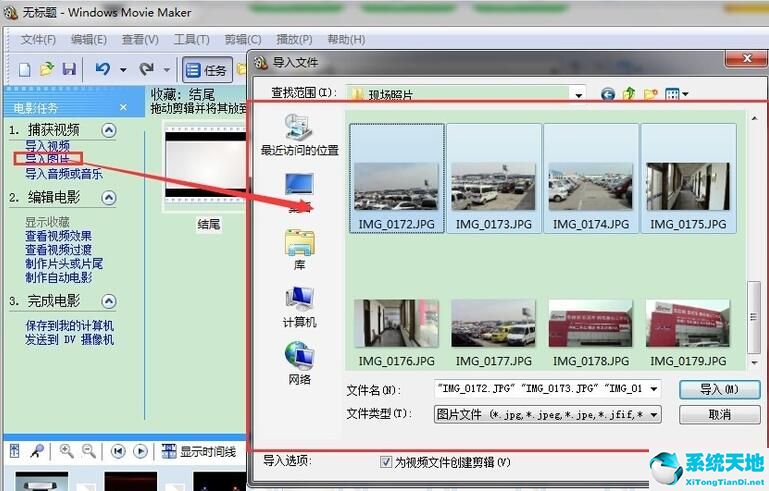Click the 制作自动电影 link

tap(58, 277)
